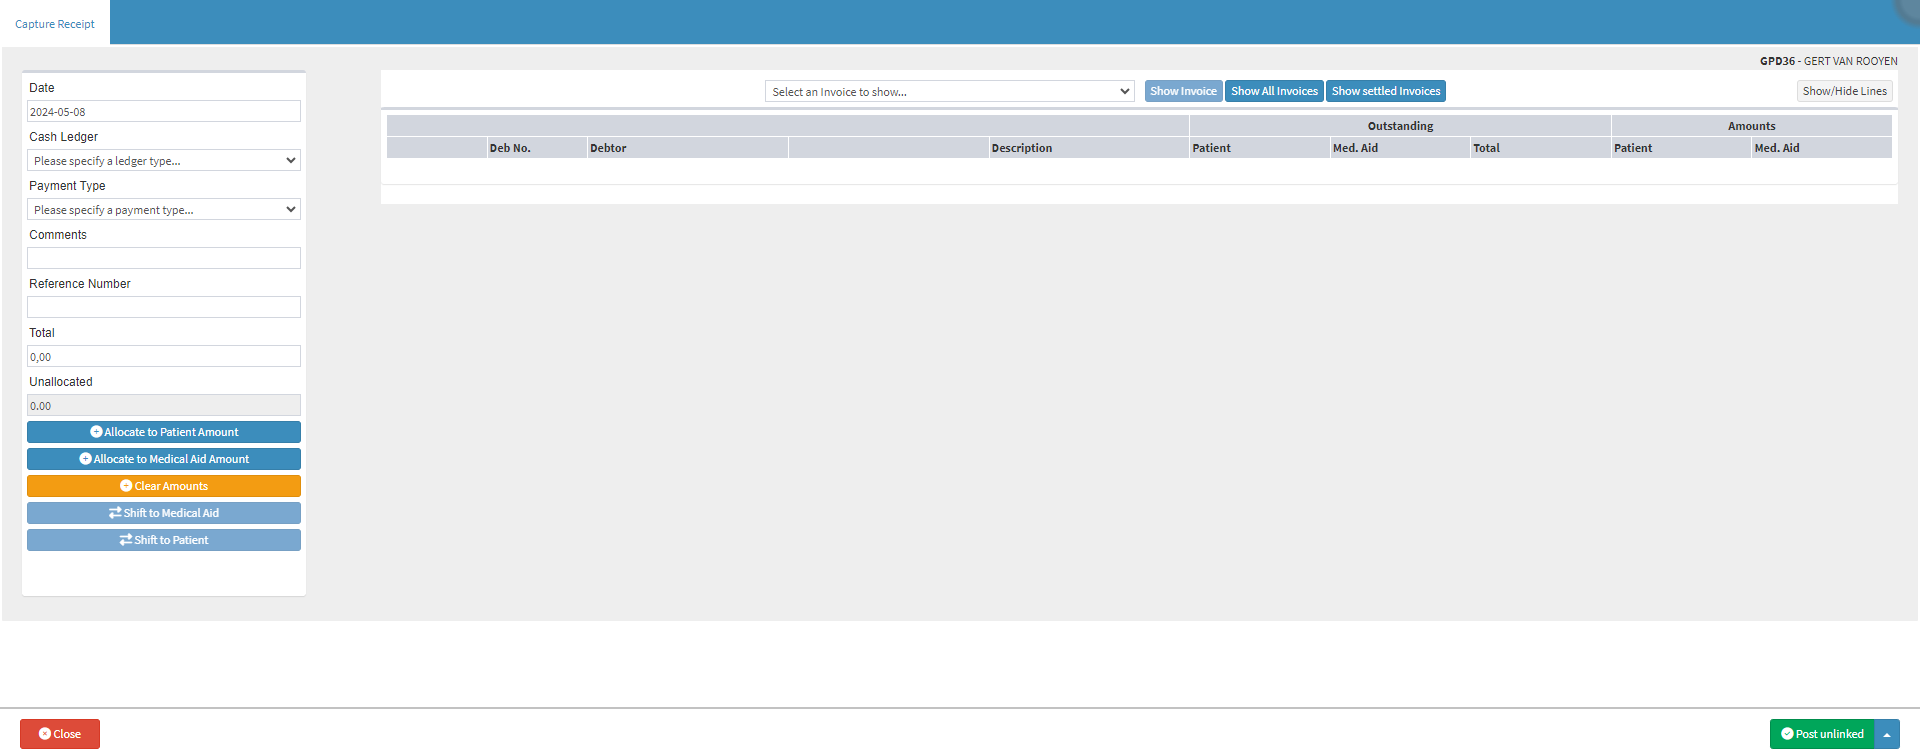
Task: Click the Reference Number field
Action: (x=164, y=307)
